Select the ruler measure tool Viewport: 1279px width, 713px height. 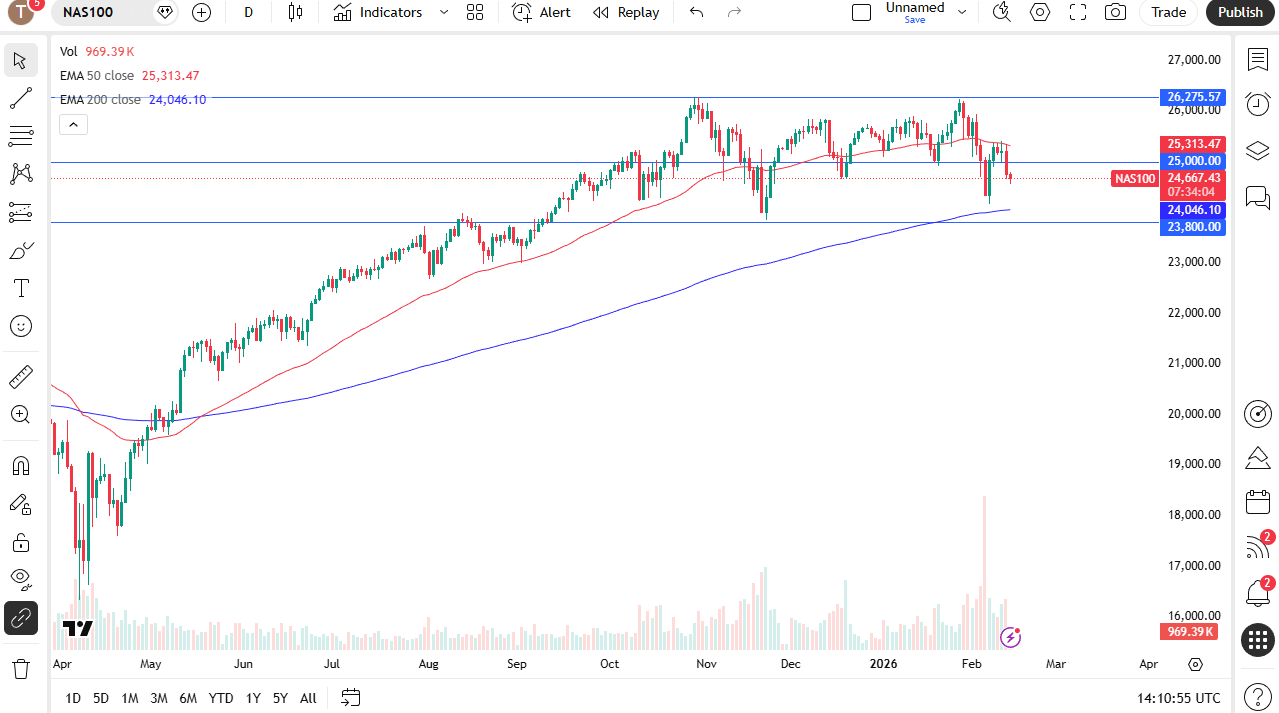tap(20, 377)
